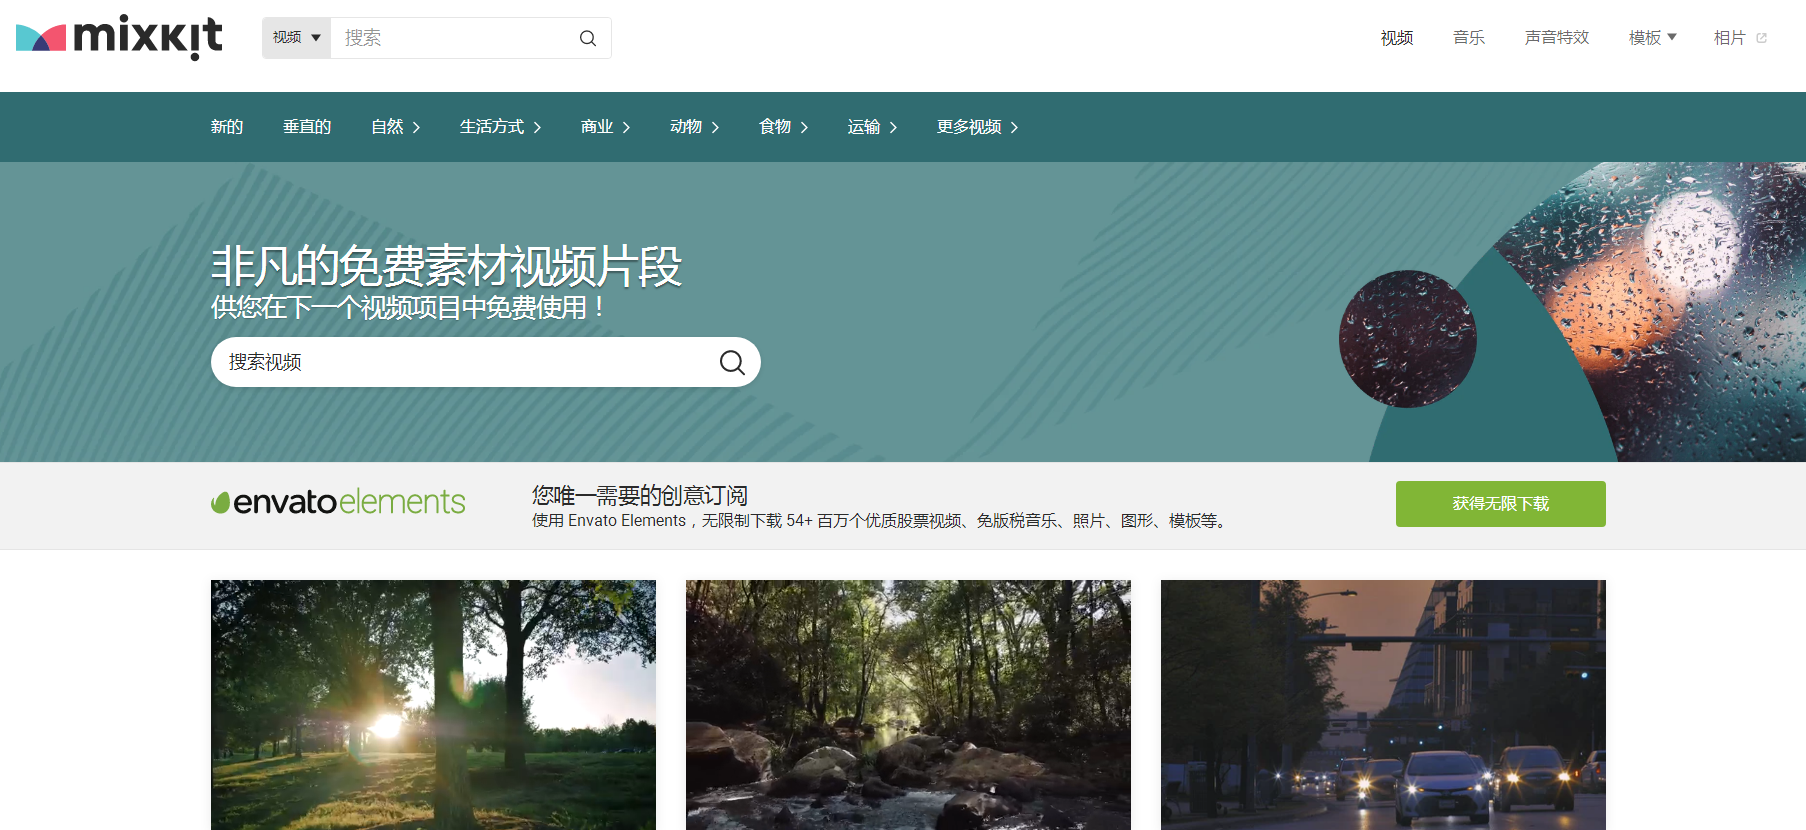The width and height of the screenshot is (1806, 830).
Task: Click the hero search magnifier icon
Action: (732, 362)
